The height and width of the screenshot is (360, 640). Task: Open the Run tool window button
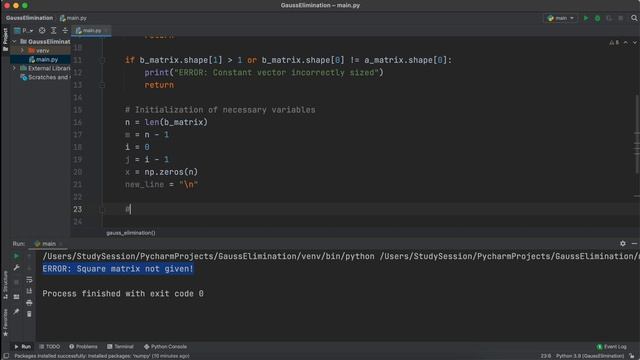[23, 347]
